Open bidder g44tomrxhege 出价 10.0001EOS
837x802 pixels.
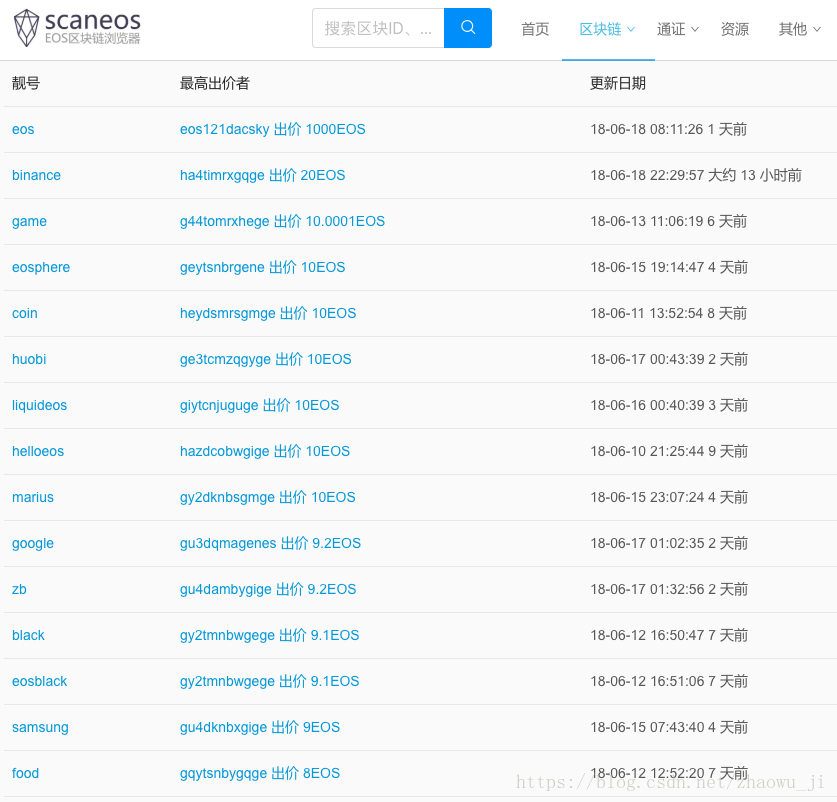click(x=282, y=222)
